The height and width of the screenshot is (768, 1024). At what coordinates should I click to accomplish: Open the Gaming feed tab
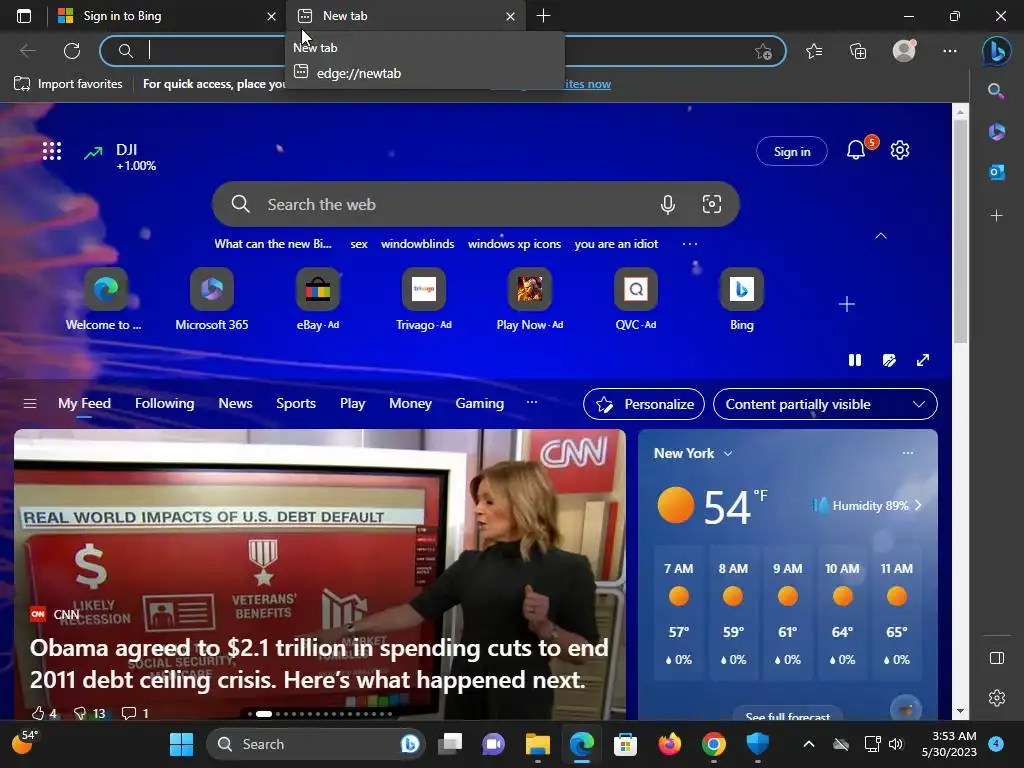click(479, 404)
